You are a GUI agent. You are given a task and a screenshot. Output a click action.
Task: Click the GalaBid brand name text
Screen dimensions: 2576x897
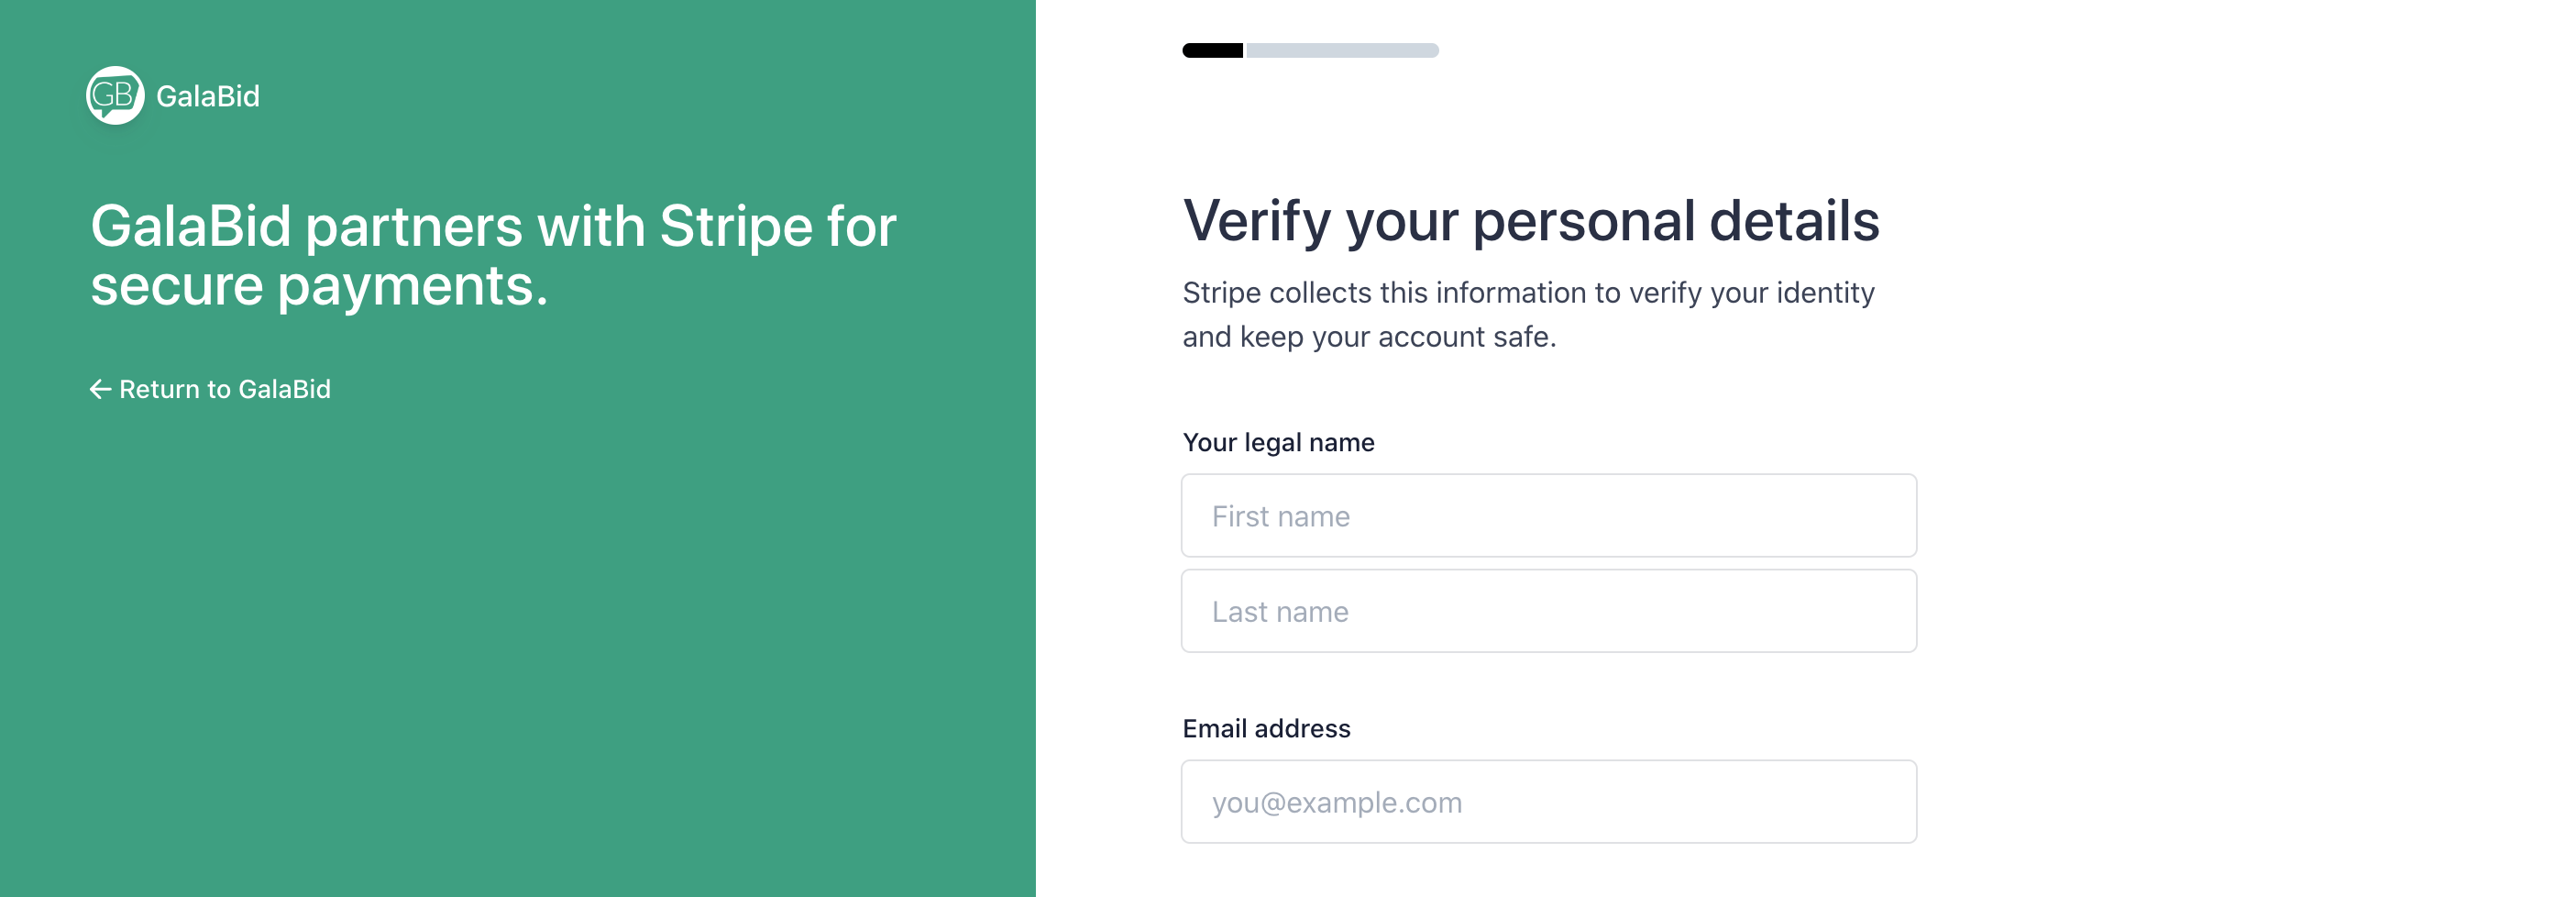(x=208, y=96)
